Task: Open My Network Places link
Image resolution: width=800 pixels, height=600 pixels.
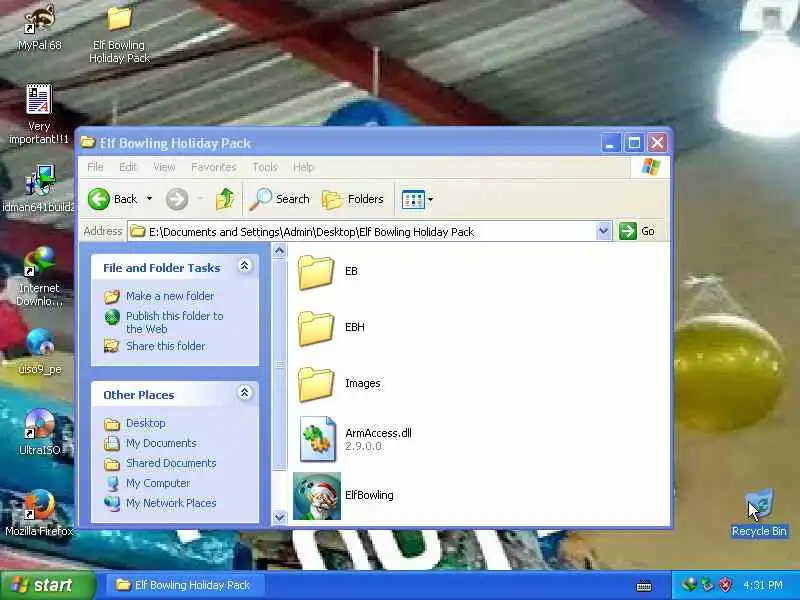Action: [x=171, y=503]
